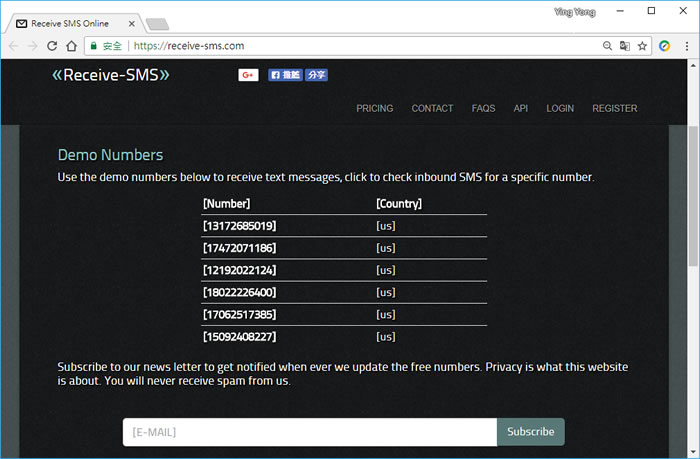Click the E-MAIL input field
The image size is (700, 459).
coord(309,432)
